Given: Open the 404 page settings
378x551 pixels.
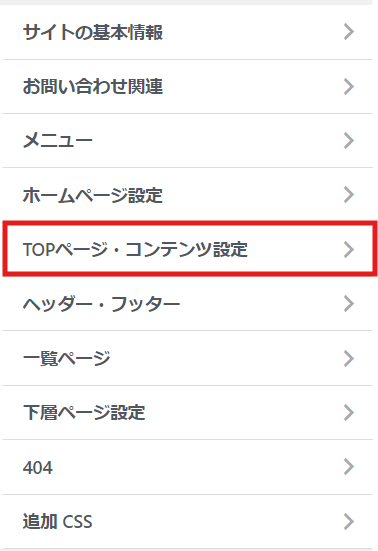Looking at the screenshot, I should tap(187, 467).
